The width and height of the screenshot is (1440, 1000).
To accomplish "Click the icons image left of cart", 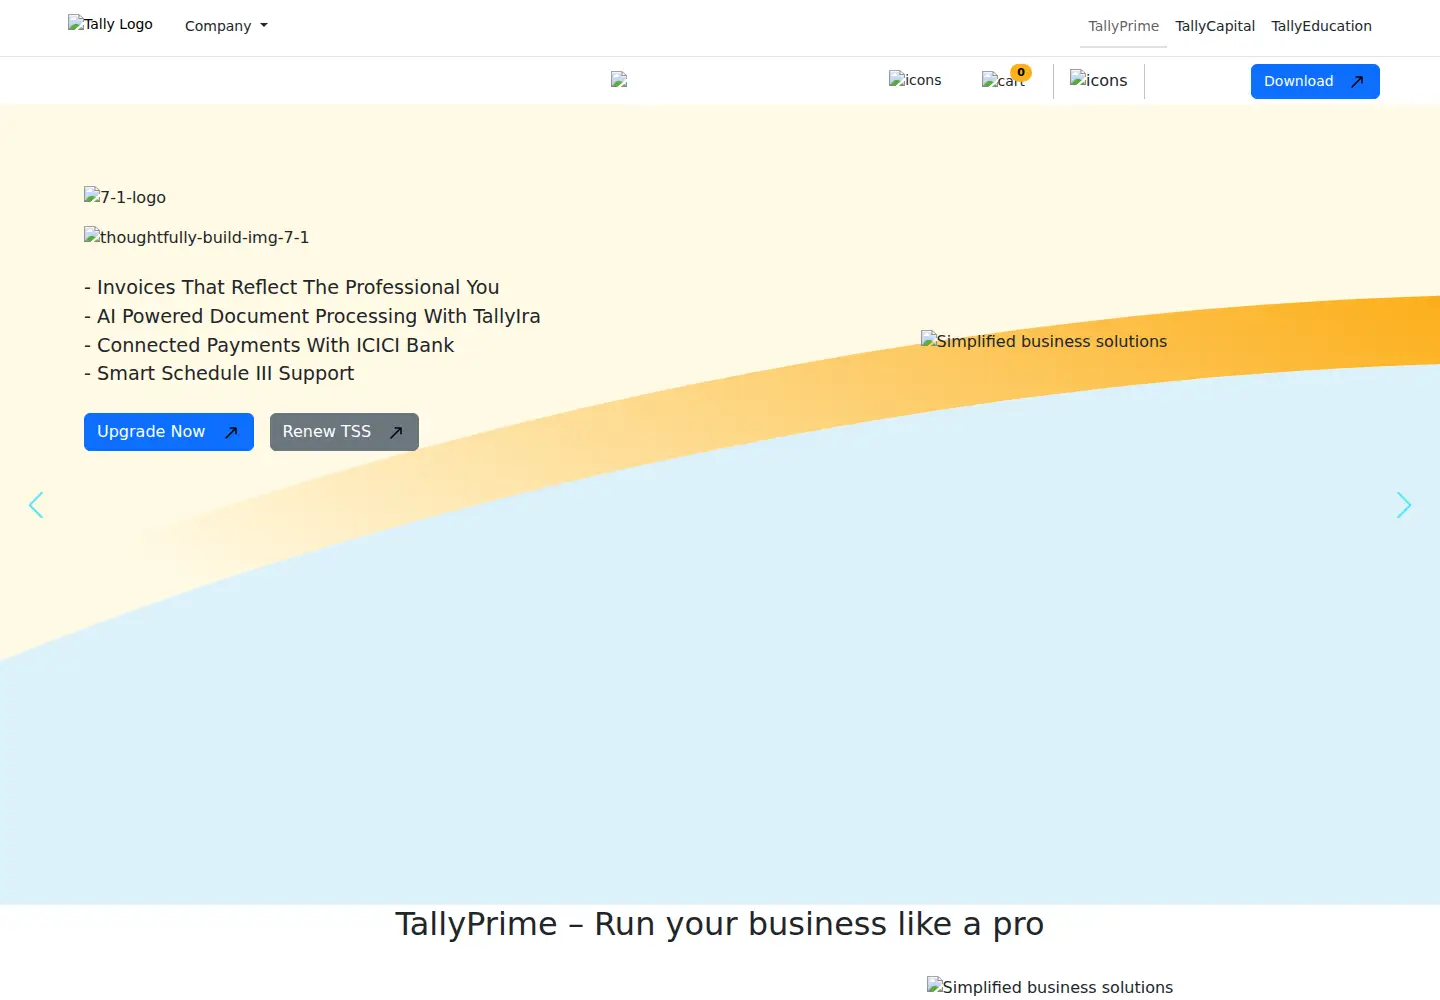I will point(915,80).
